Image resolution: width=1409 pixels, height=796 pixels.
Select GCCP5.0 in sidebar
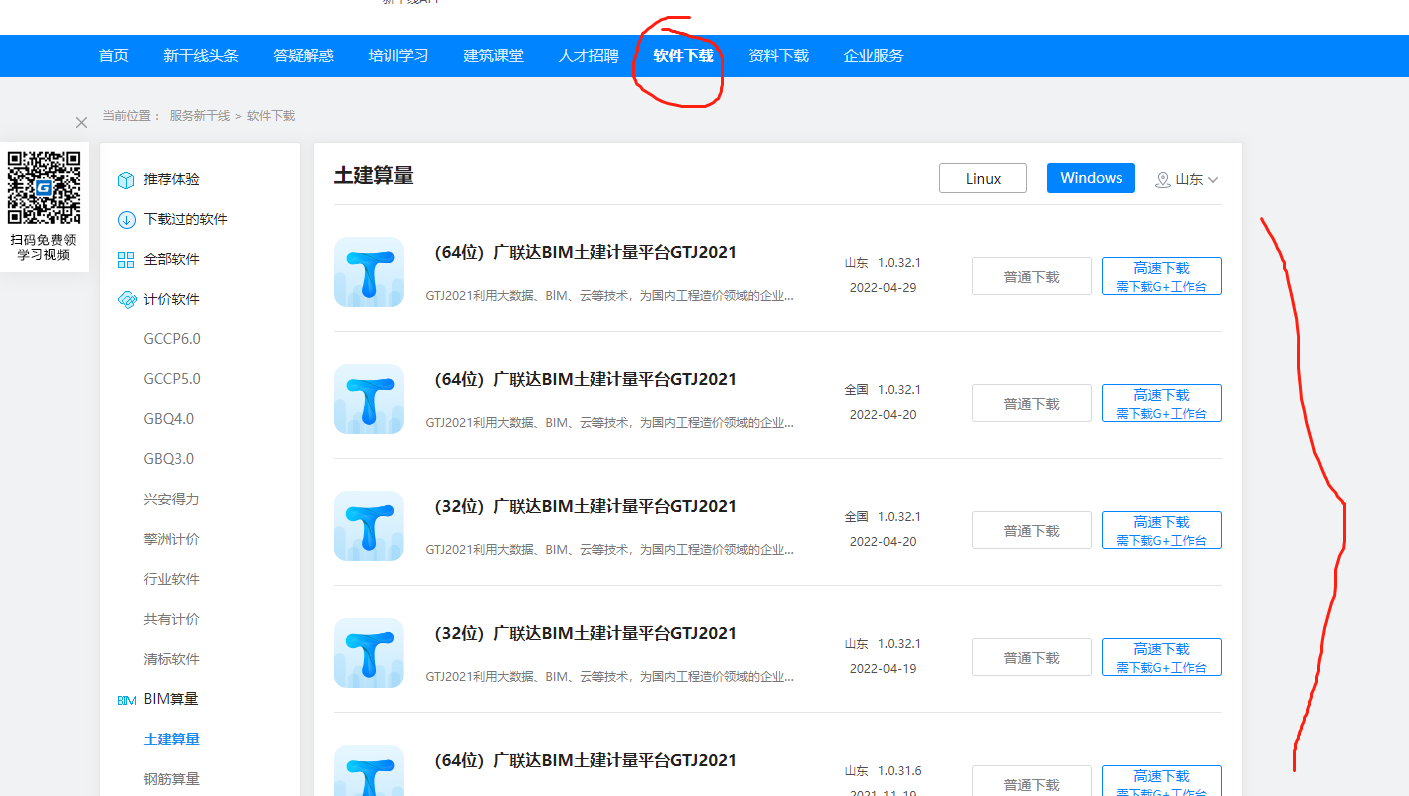[x=172, y=379]
